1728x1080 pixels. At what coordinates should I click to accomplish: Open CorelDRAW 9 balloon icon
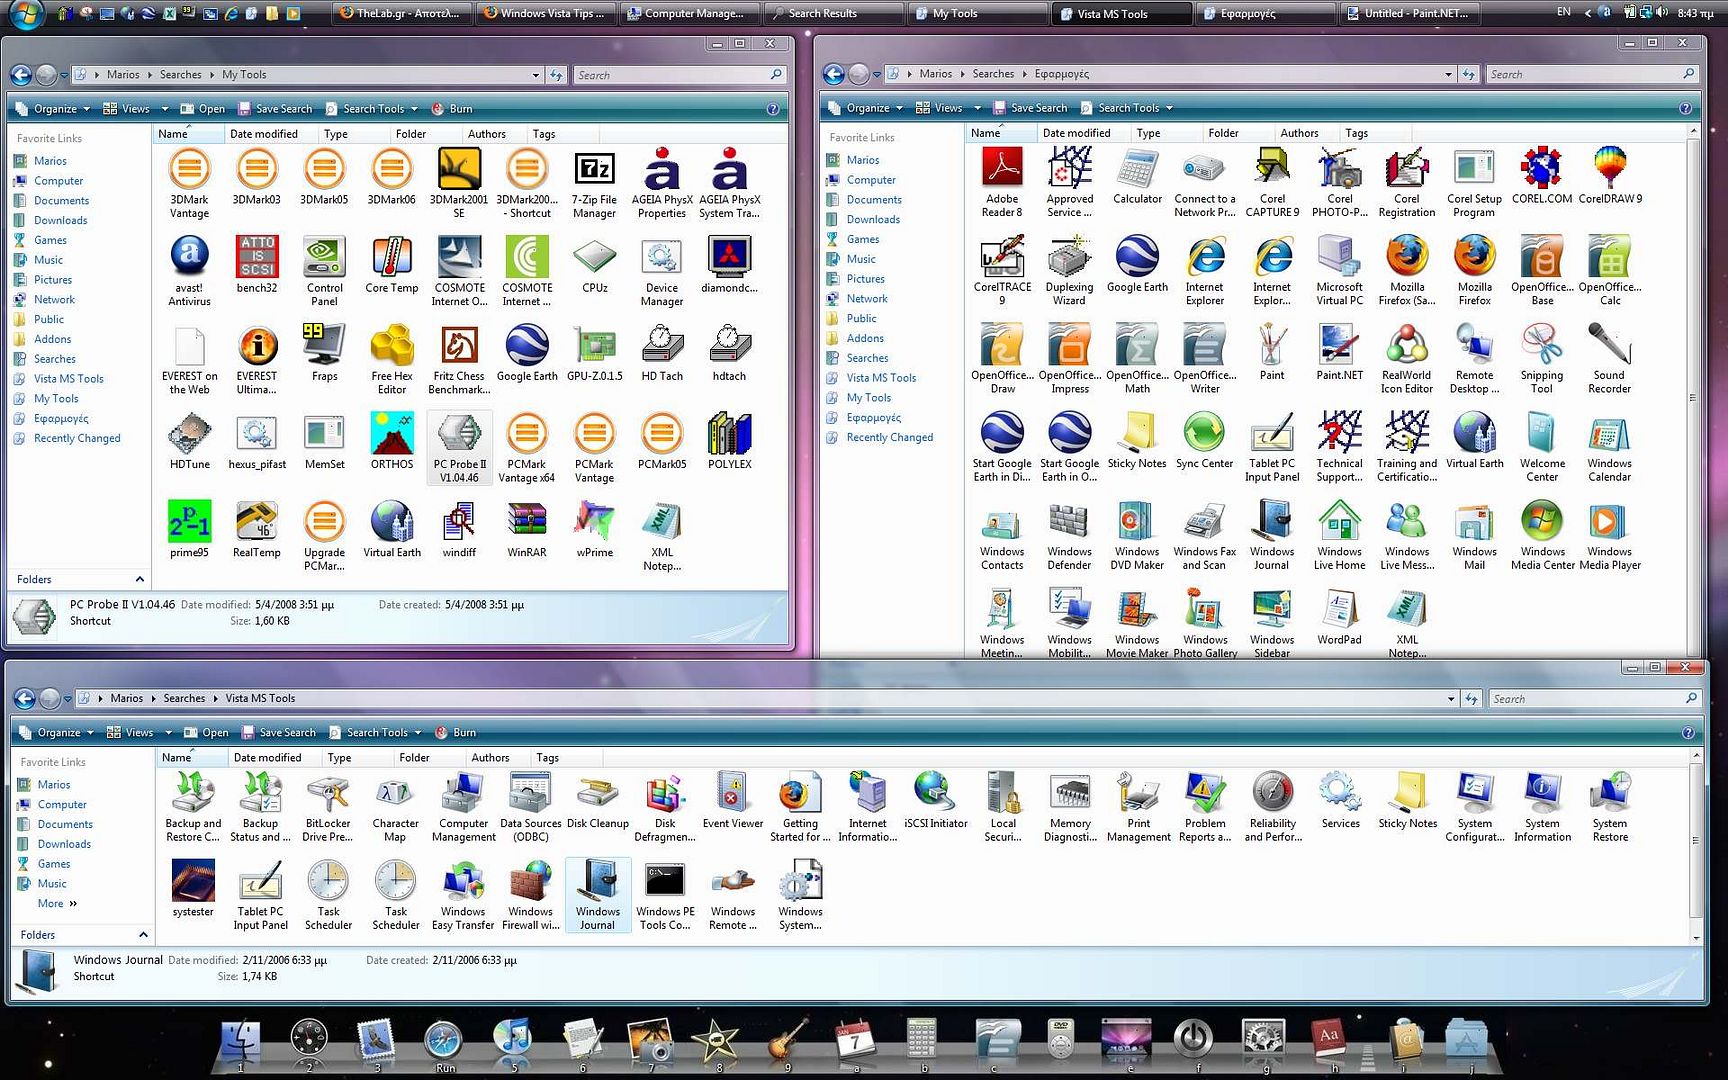(1610, 176)
